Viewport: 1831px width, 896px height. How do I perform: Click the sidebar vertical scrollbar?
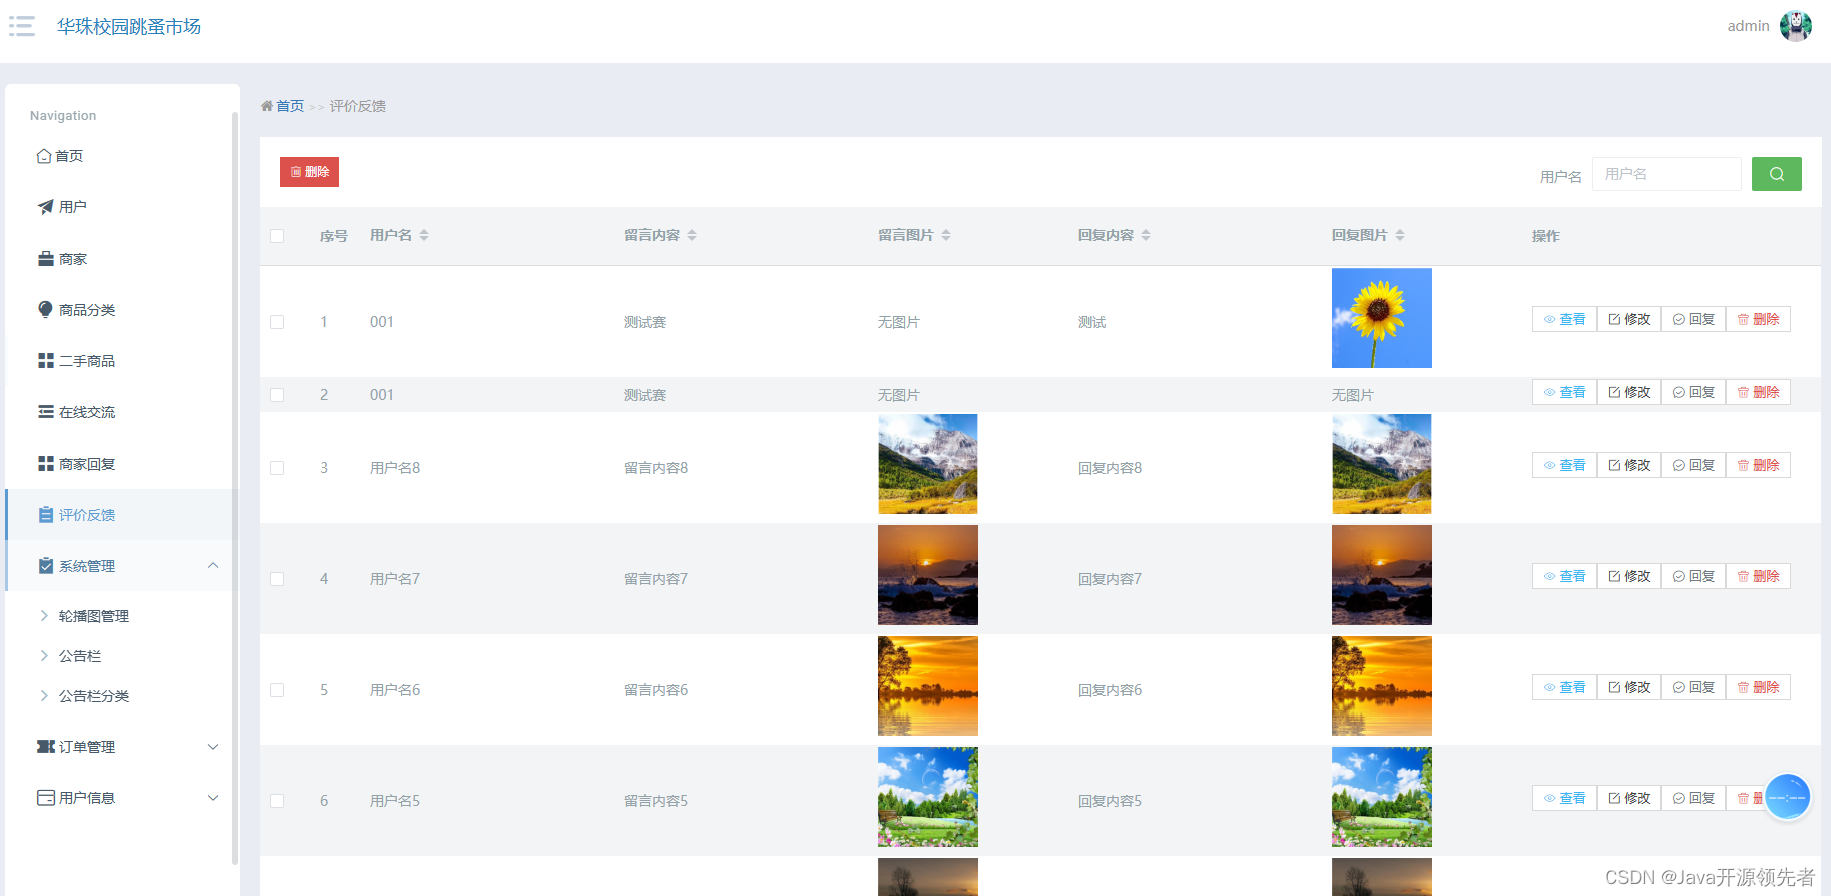click(x=235, y=488)
